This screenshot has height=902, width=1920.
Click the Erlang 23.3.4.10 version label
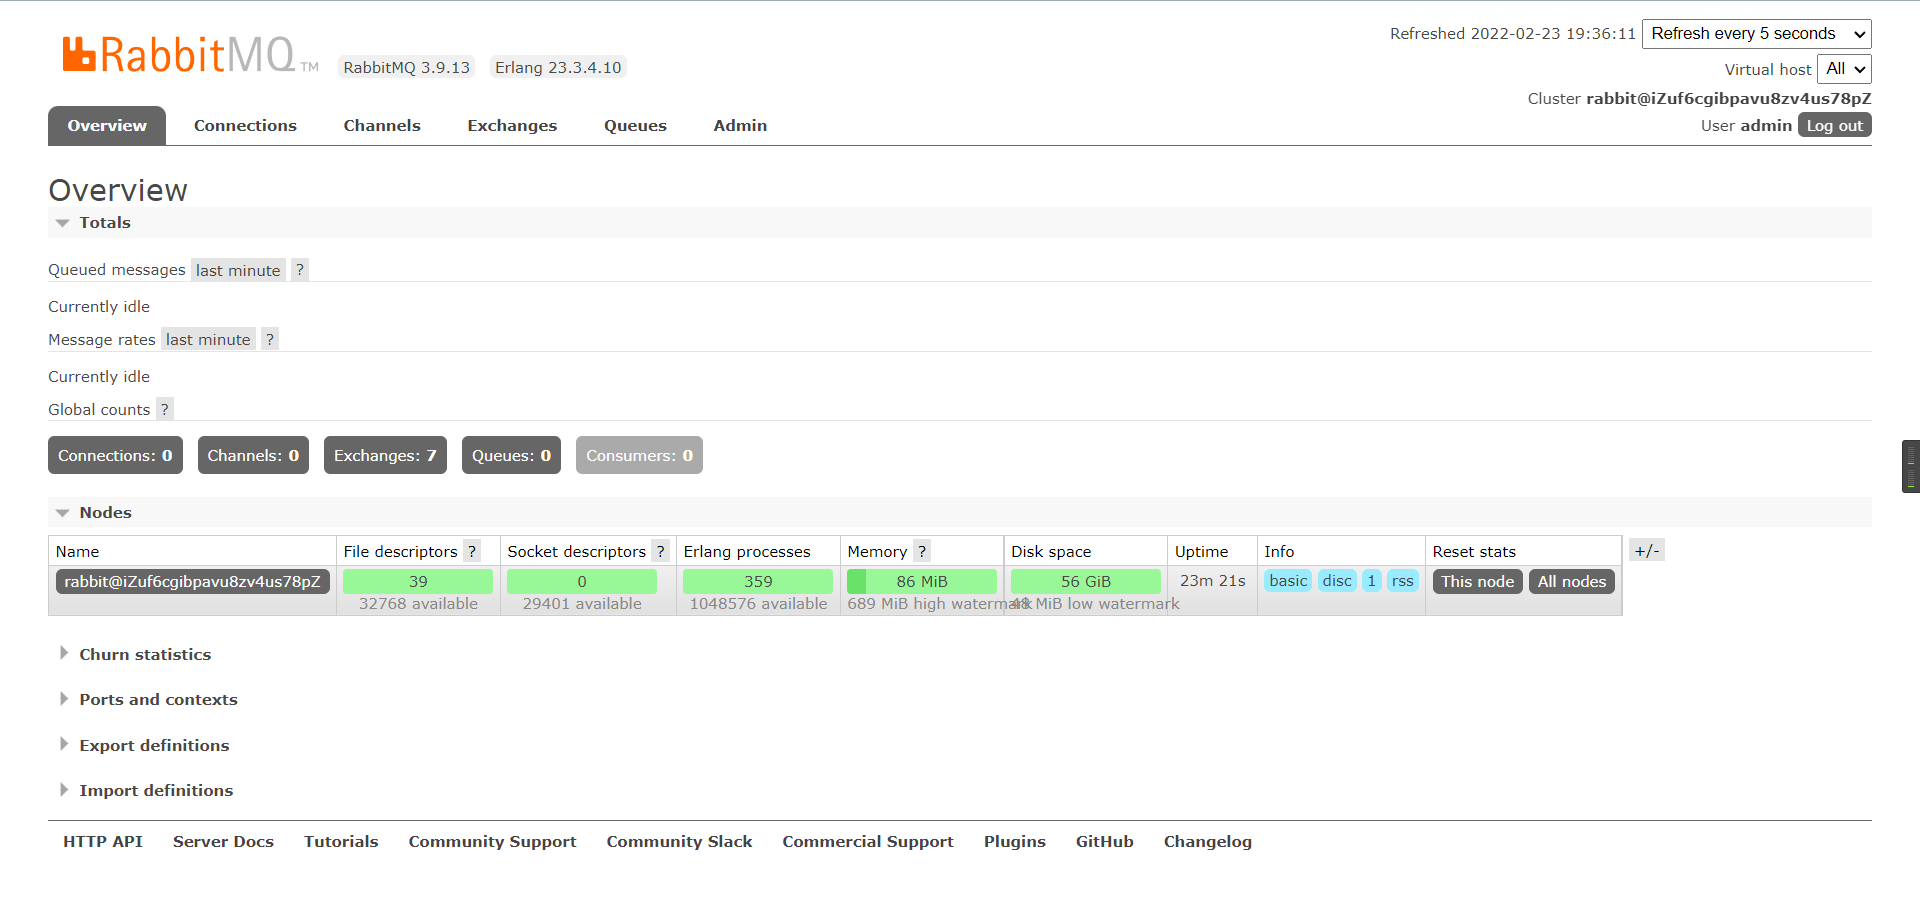click(558, 68)
